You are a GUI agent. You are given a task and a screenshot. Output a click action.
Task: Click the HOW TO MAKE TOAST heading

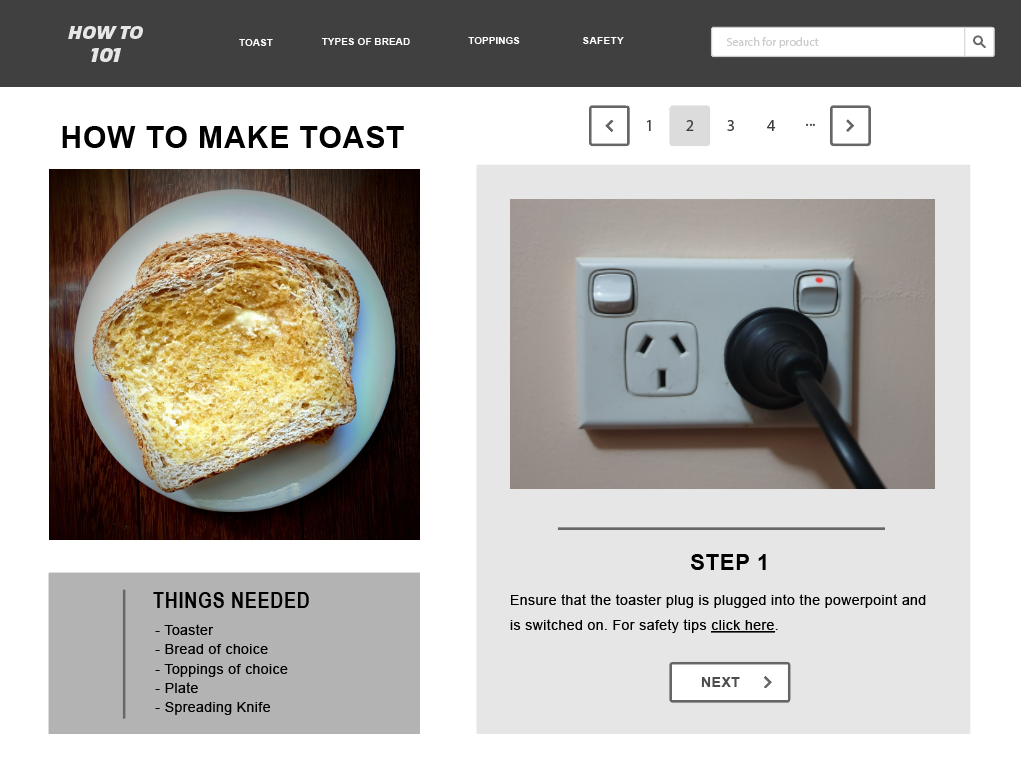(232, 137)
